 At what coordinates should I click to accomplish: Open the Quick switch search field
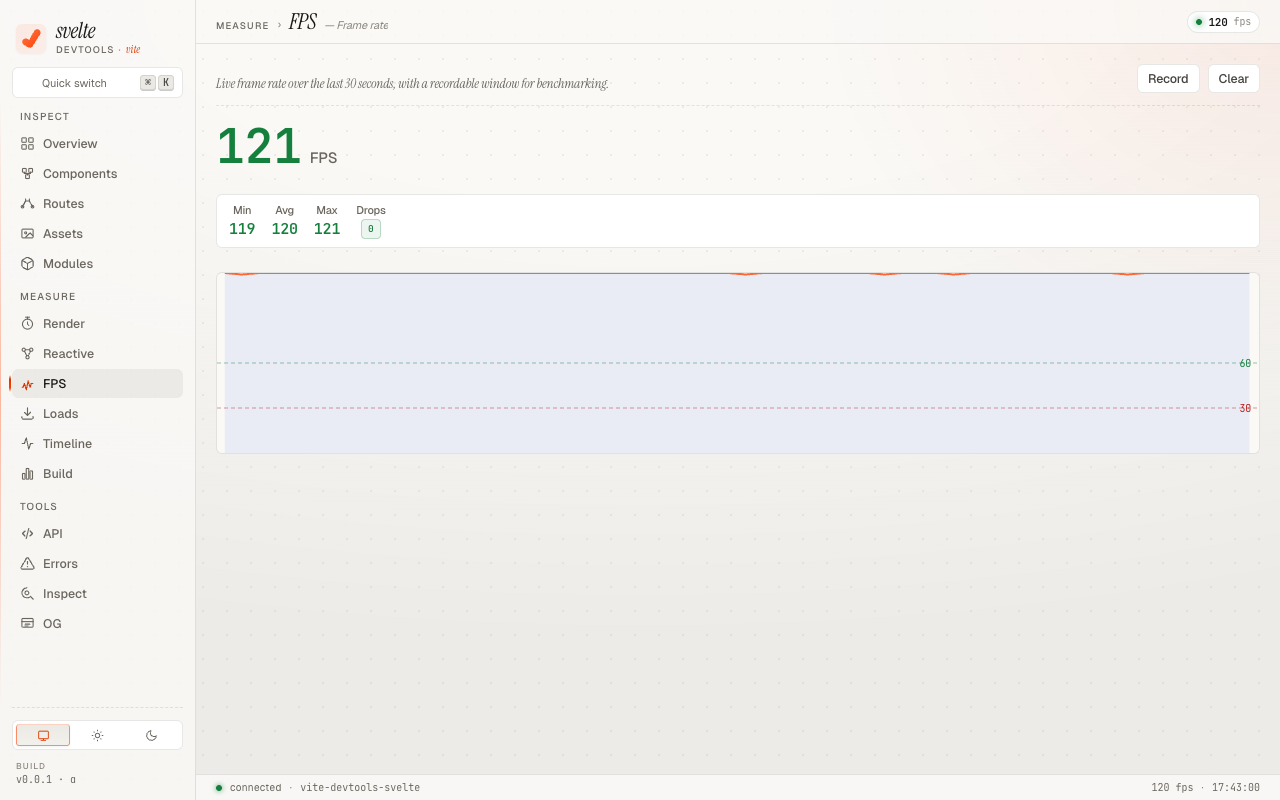click(x=97, y=83)
